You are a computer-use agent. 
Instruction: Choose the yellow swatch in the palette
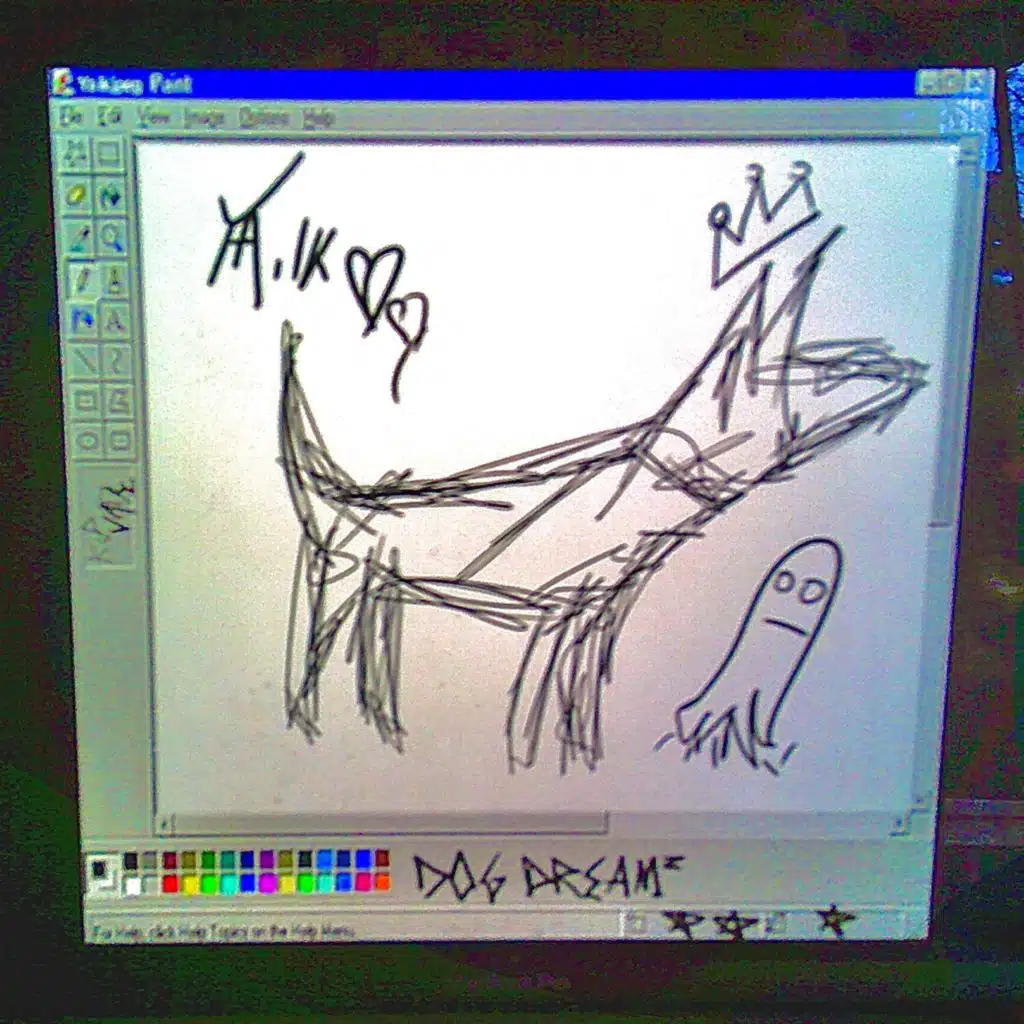click(x=189, y=883)
